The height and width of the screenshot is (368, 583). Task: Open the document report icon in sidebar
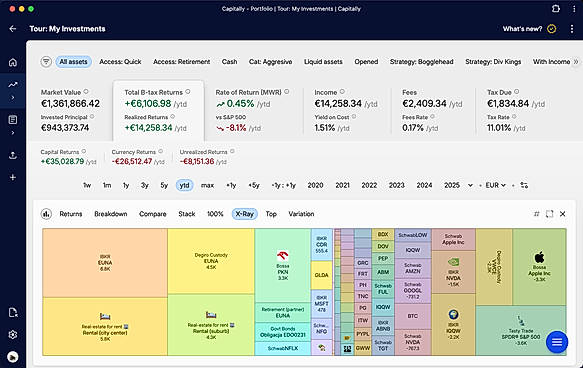(x=13, y=313)
